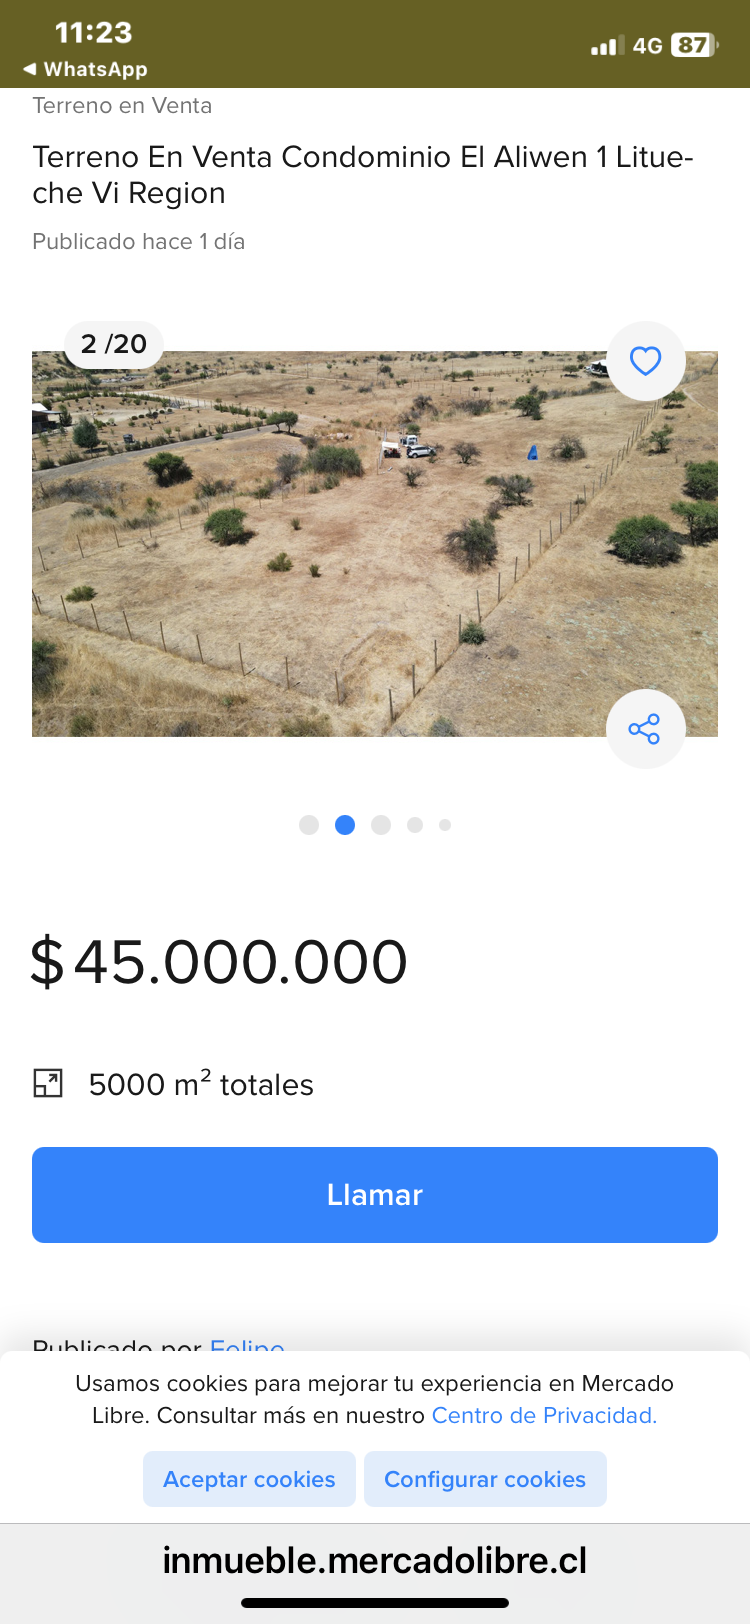Select the active blue carousel dot
Image resolution: width=750 pixels, height=1624 pixels.
click(x=345, y=825)
